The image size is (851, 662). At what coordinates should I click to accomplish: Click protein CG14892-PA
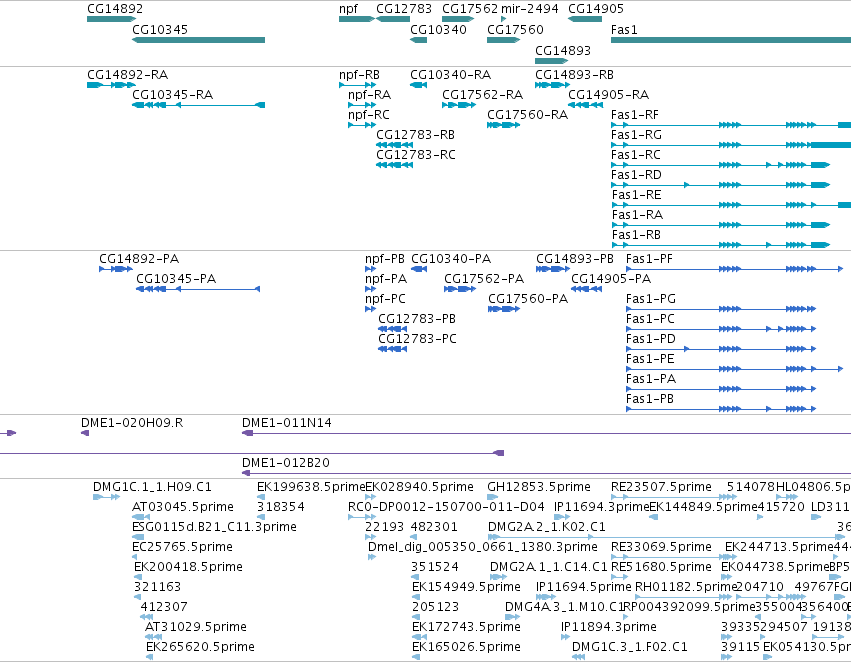(x=139, y=258)
